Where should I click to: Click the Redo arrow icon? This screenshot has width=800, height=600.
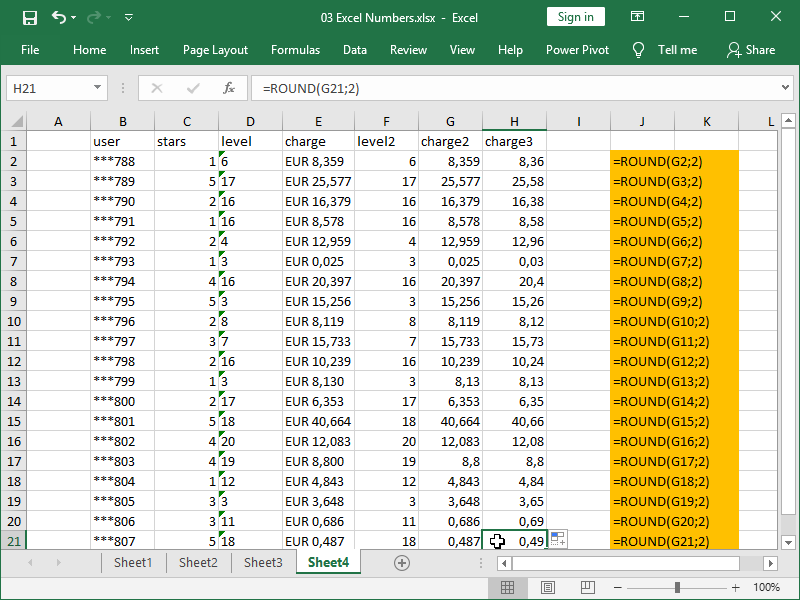[x=94, y=18]
